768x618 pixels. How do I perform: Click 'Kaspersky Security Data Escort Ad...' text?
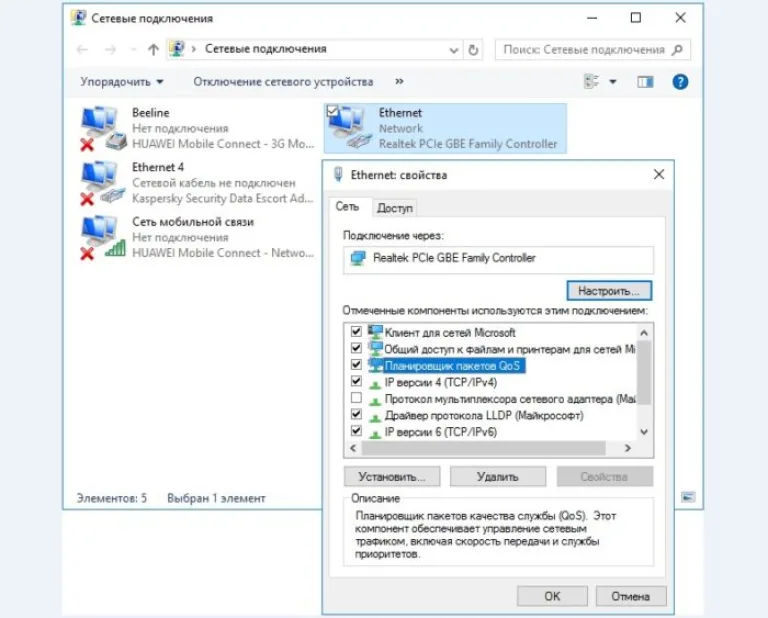[222, 198]
